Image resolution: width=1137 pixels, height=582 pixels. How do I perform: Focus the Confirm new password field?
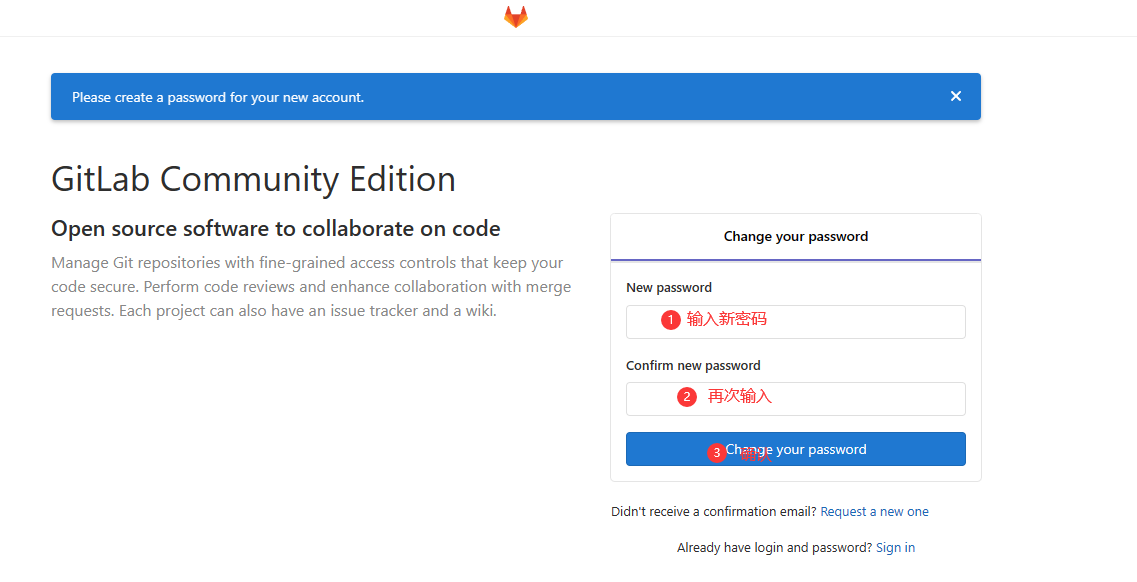[x=795, y=399]
